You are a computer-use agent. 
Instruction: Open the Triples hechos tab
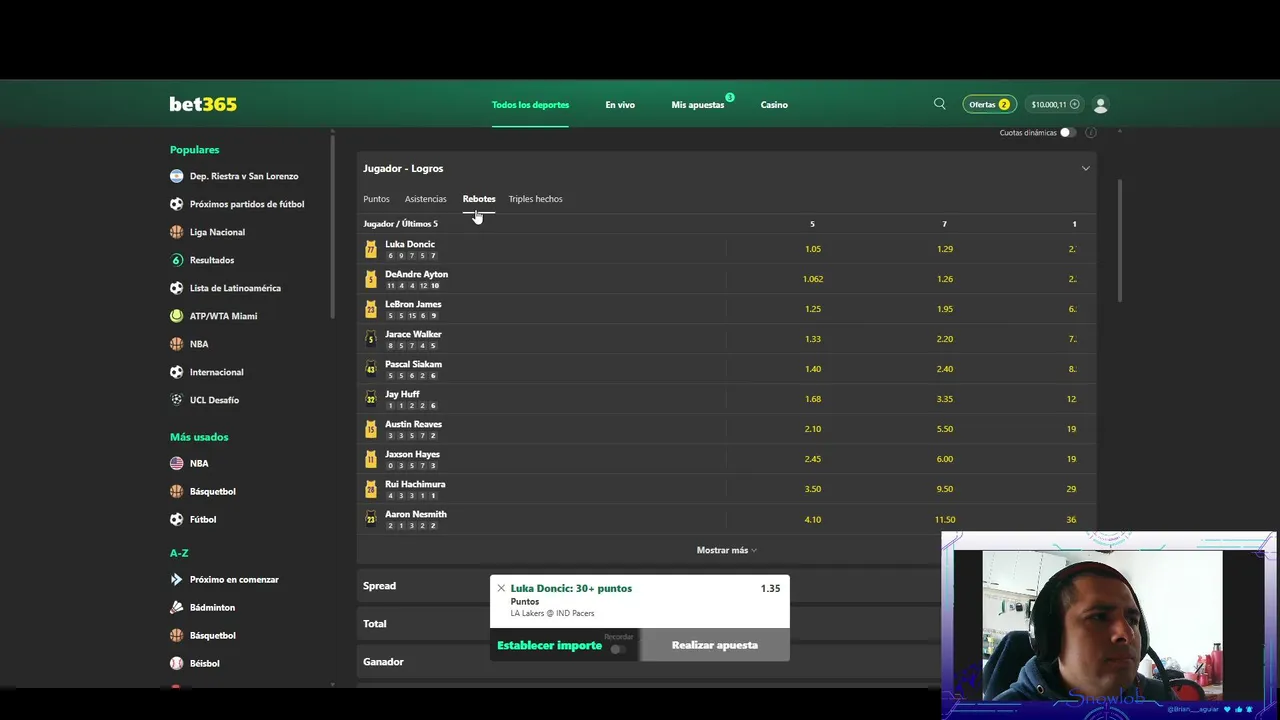(x=535, y=199)
